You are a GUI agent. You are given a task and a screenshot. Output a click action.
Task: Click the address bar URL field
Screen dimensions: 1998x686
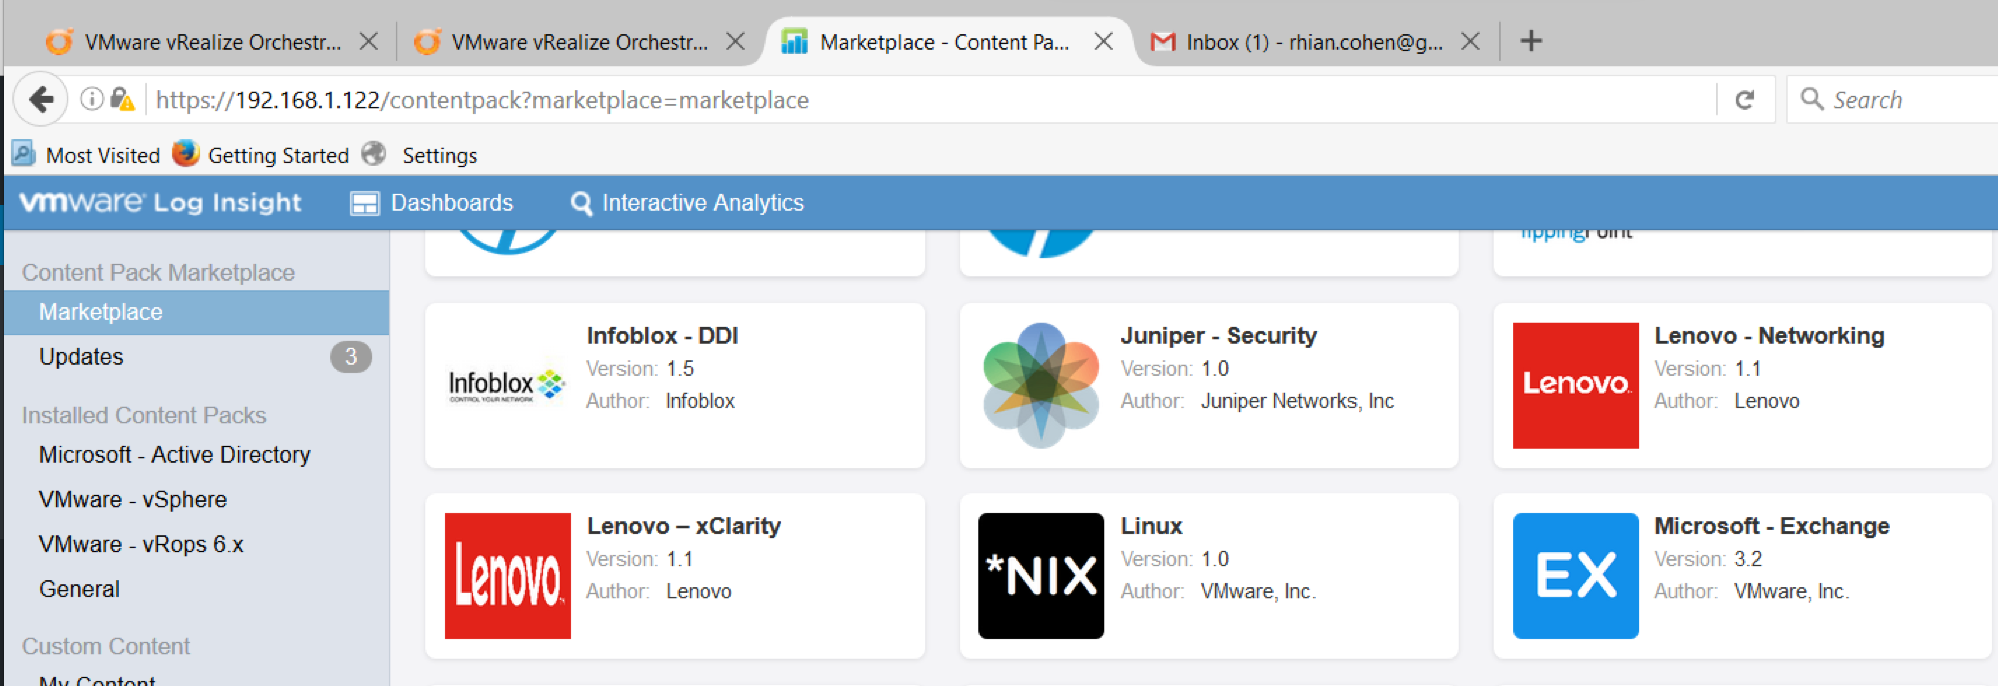point(930,100)
